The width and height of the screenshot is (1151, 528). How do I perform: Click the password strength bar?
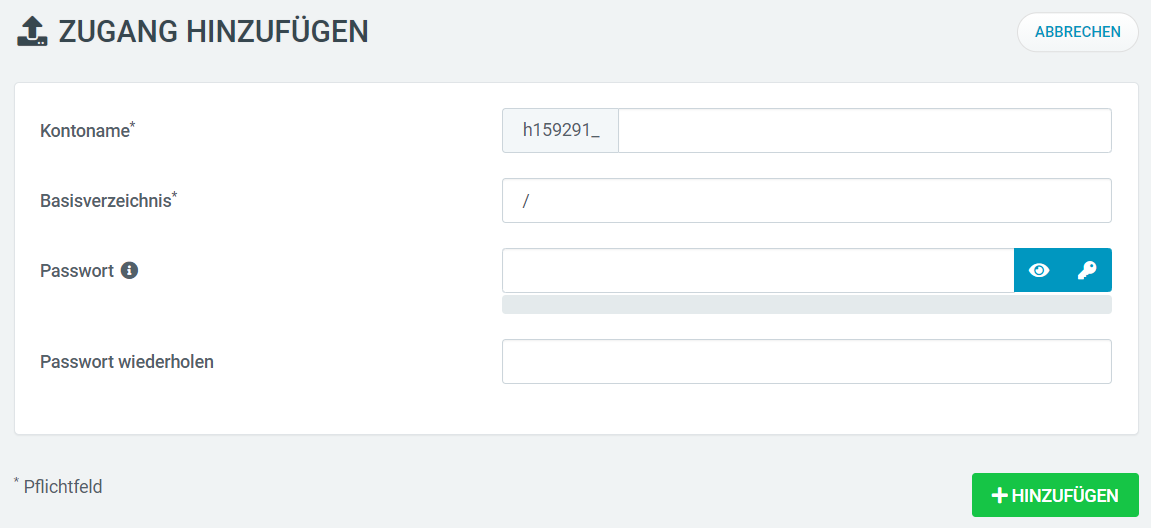807,305
